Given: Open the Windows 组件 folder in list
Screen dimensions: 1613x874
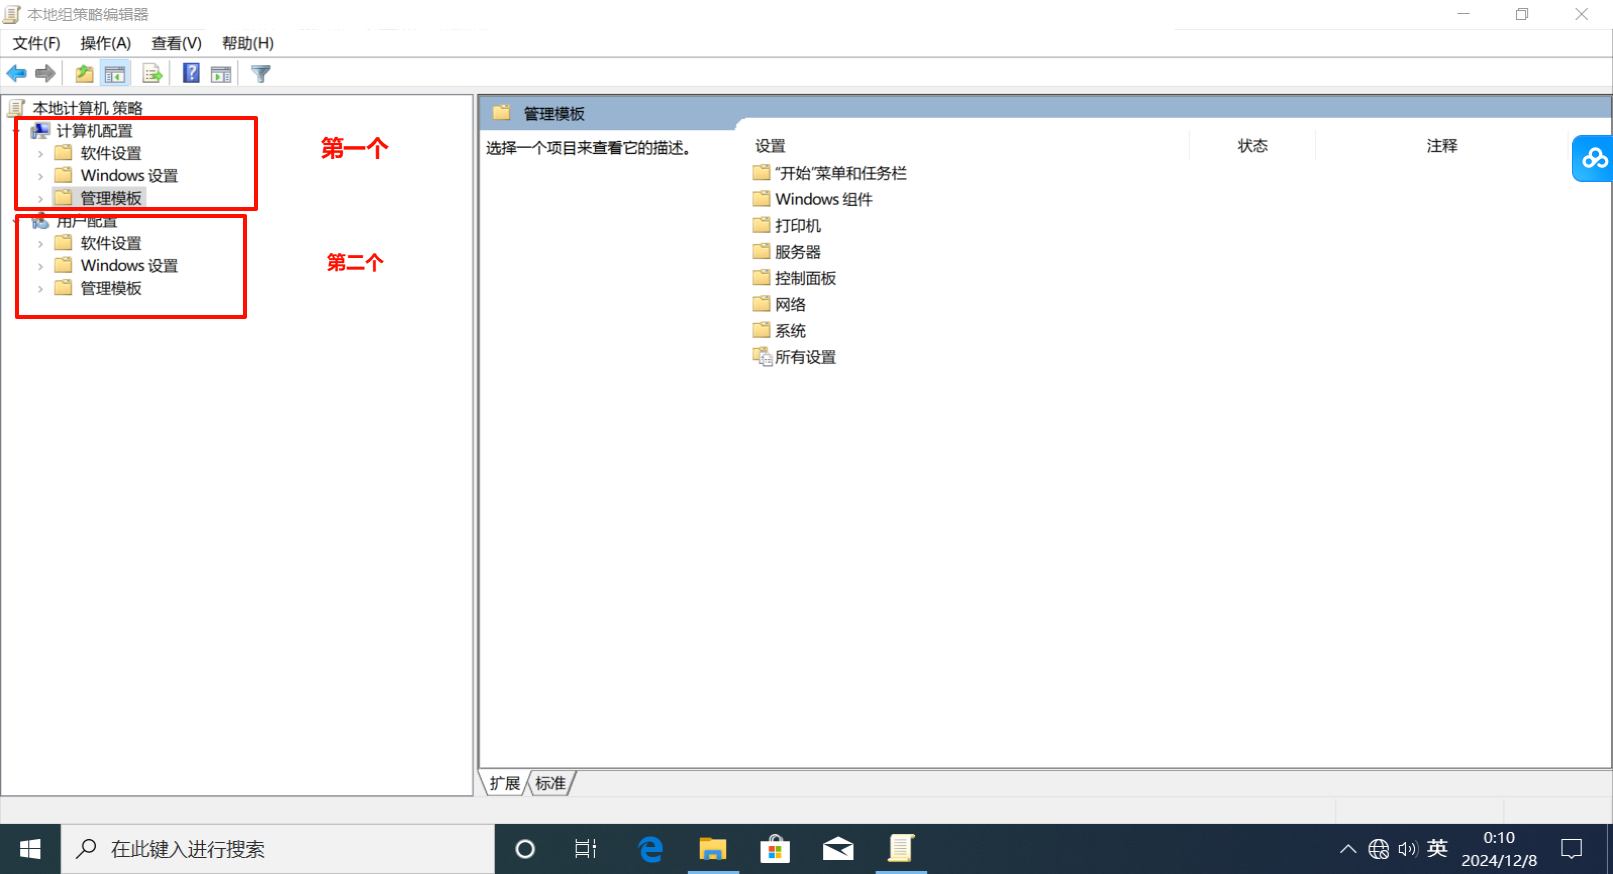Looking at the screenshot, I should pos(813,199).
